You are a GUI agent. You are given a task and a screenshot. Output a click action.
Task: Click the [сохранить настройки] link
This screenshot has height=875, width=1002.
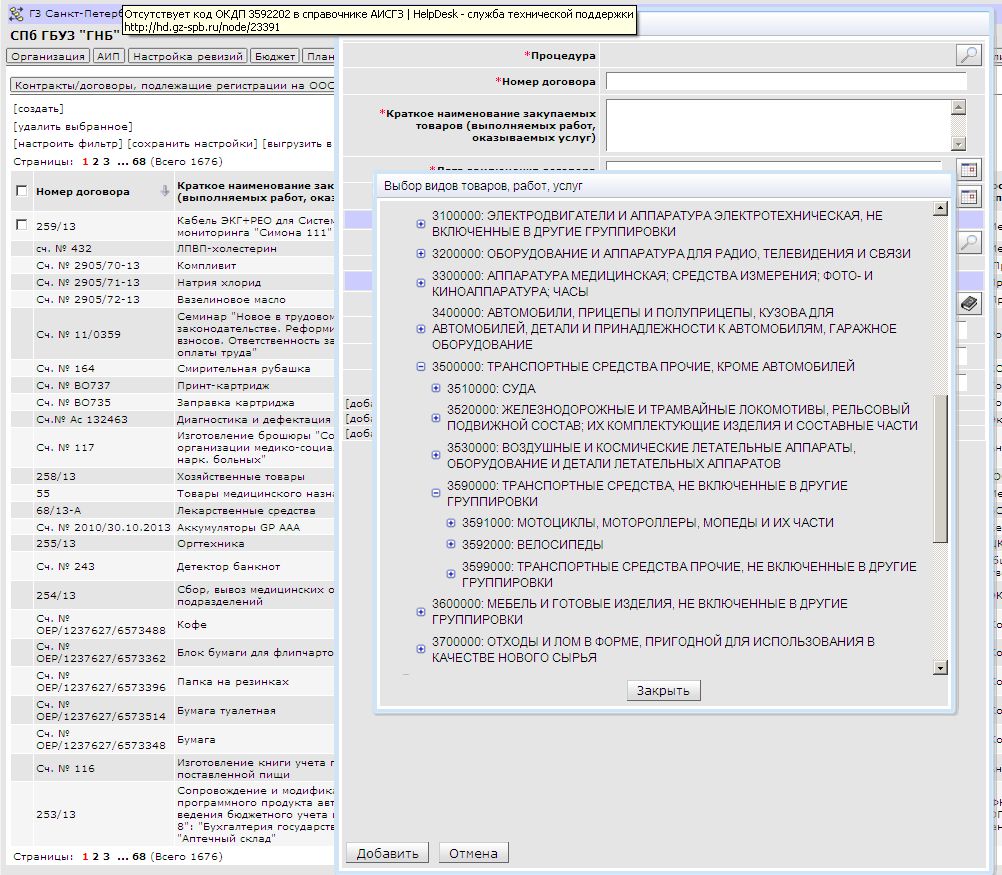192,143
